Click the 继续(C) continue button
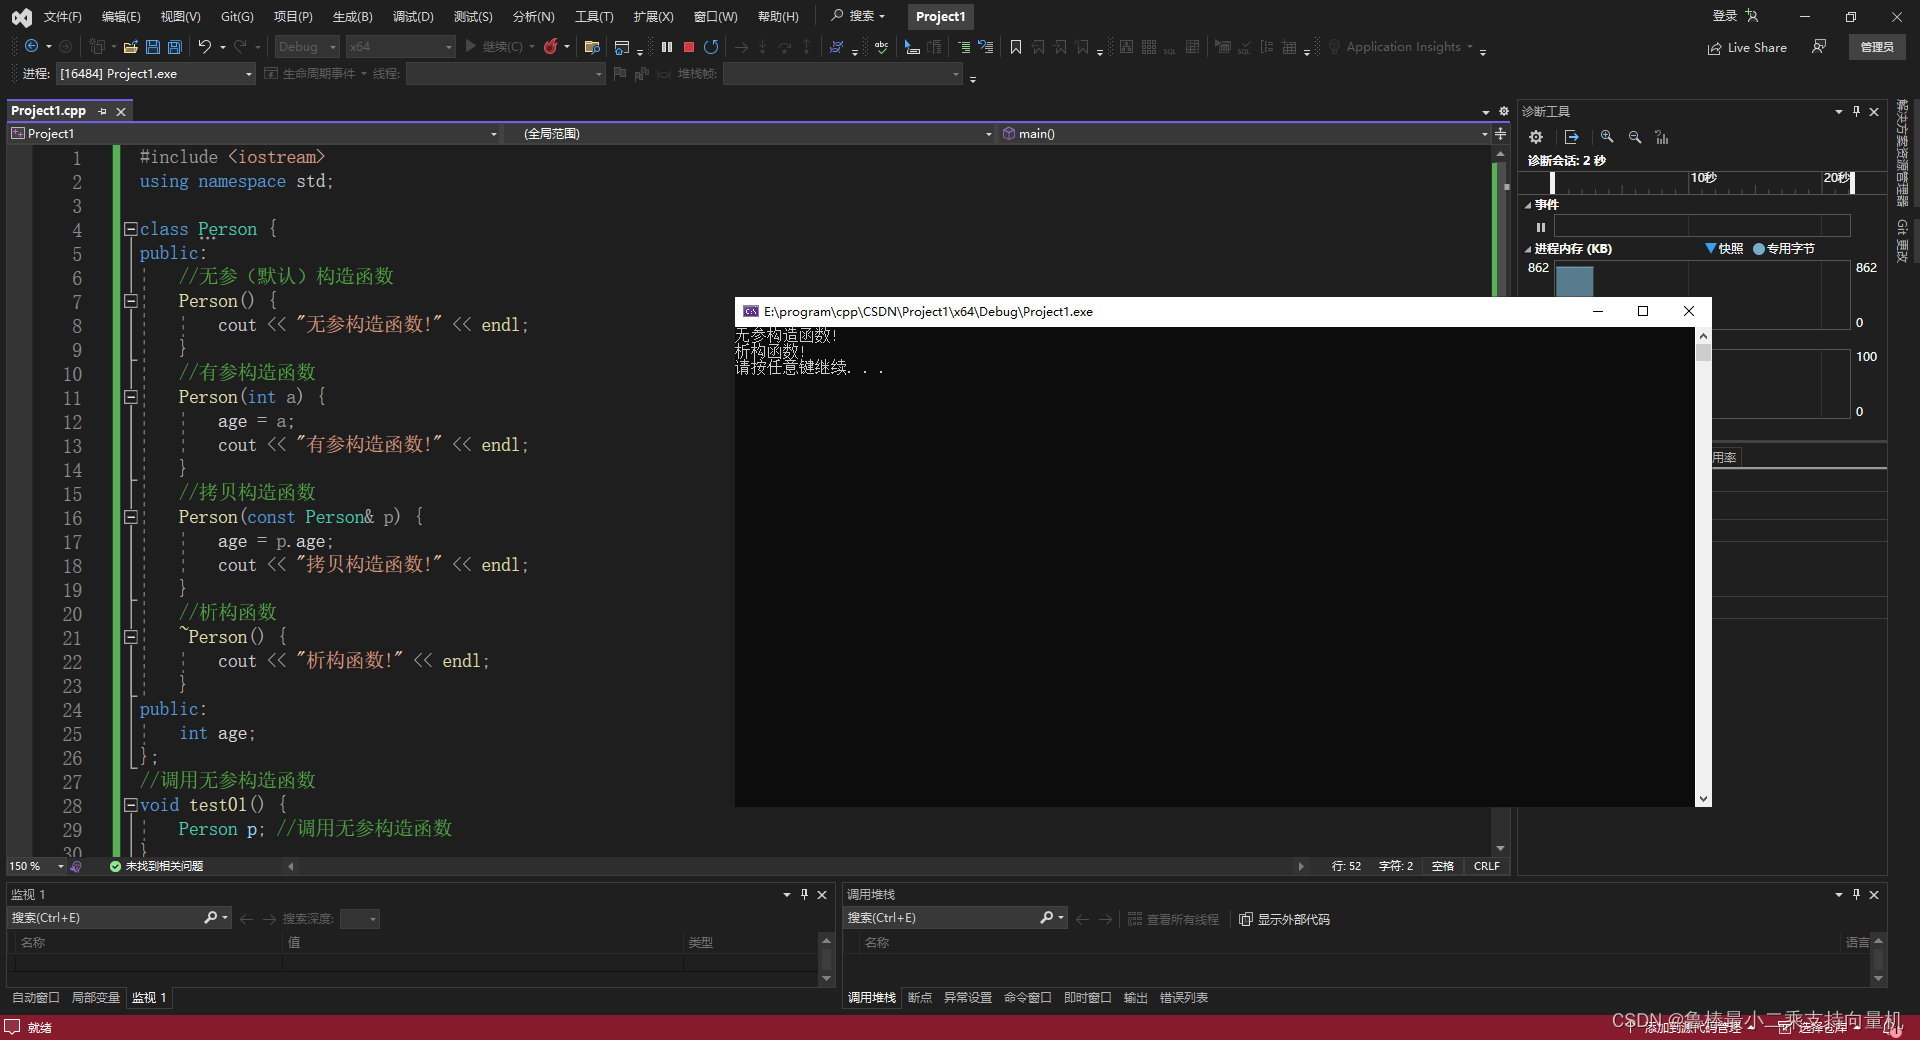1920x1040 pixels. (494, 47)
